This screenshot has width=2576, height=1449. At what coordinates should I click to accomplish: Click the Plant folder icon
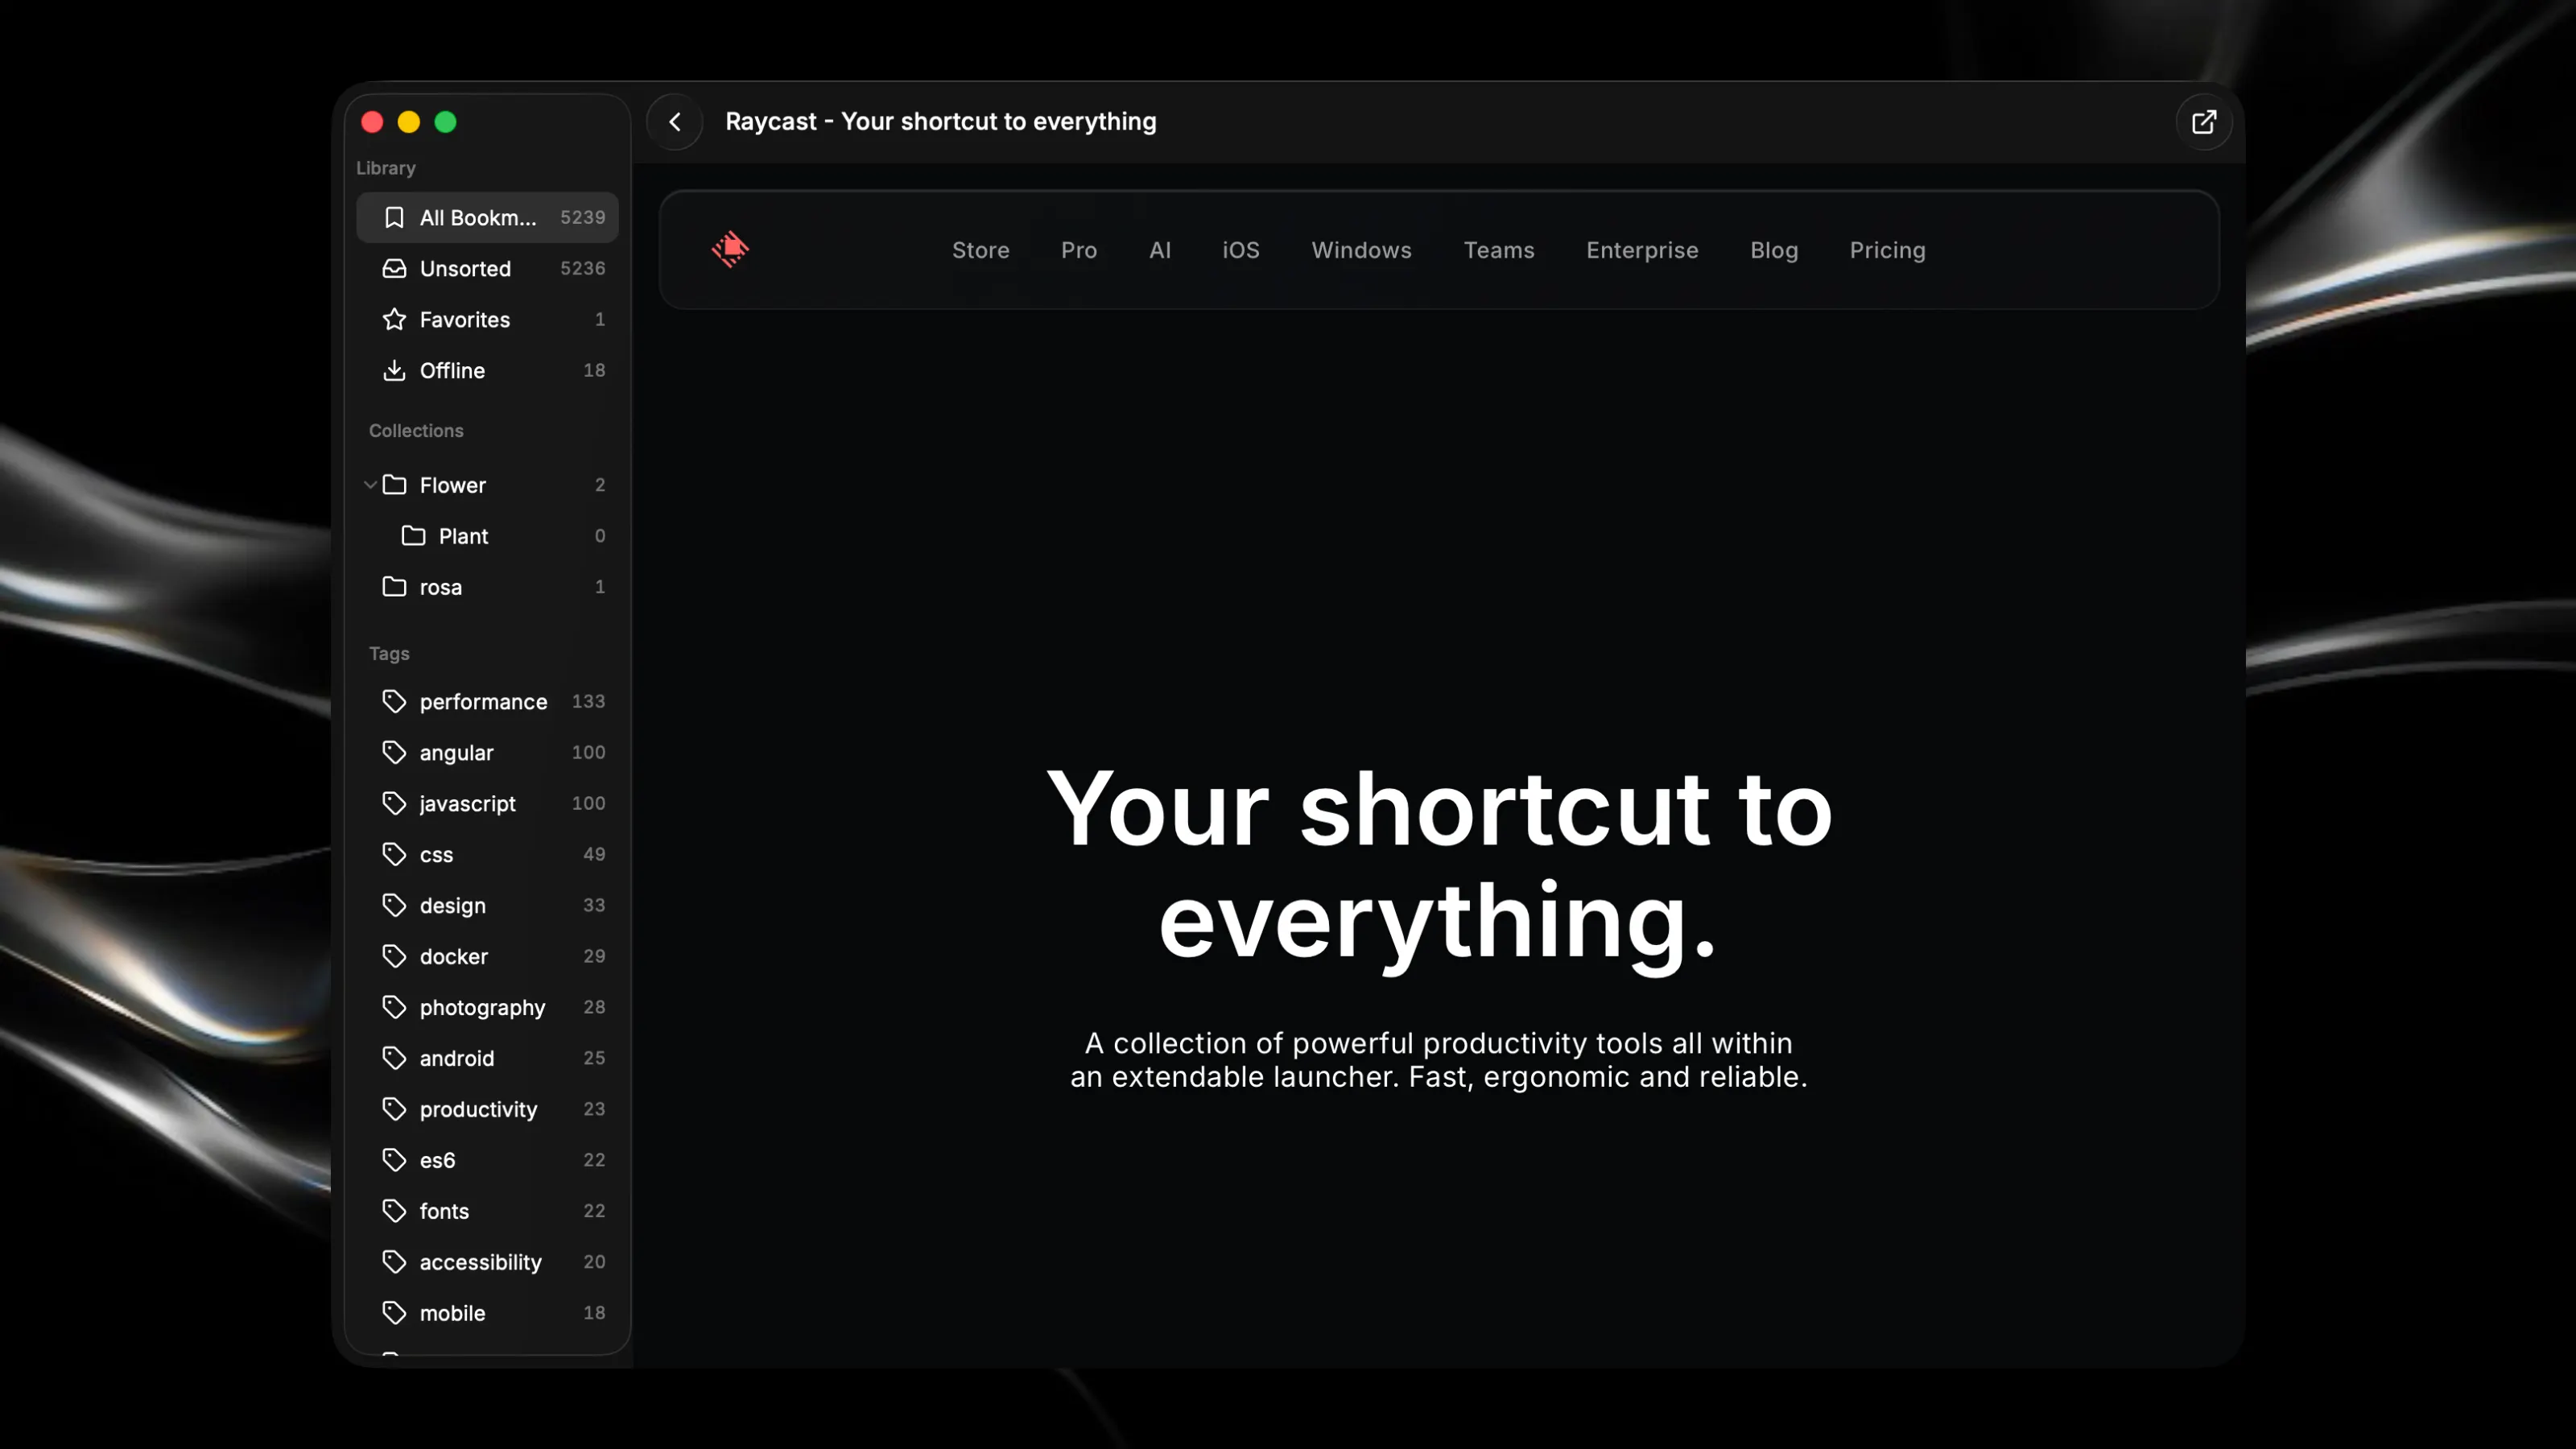point(413,536)
